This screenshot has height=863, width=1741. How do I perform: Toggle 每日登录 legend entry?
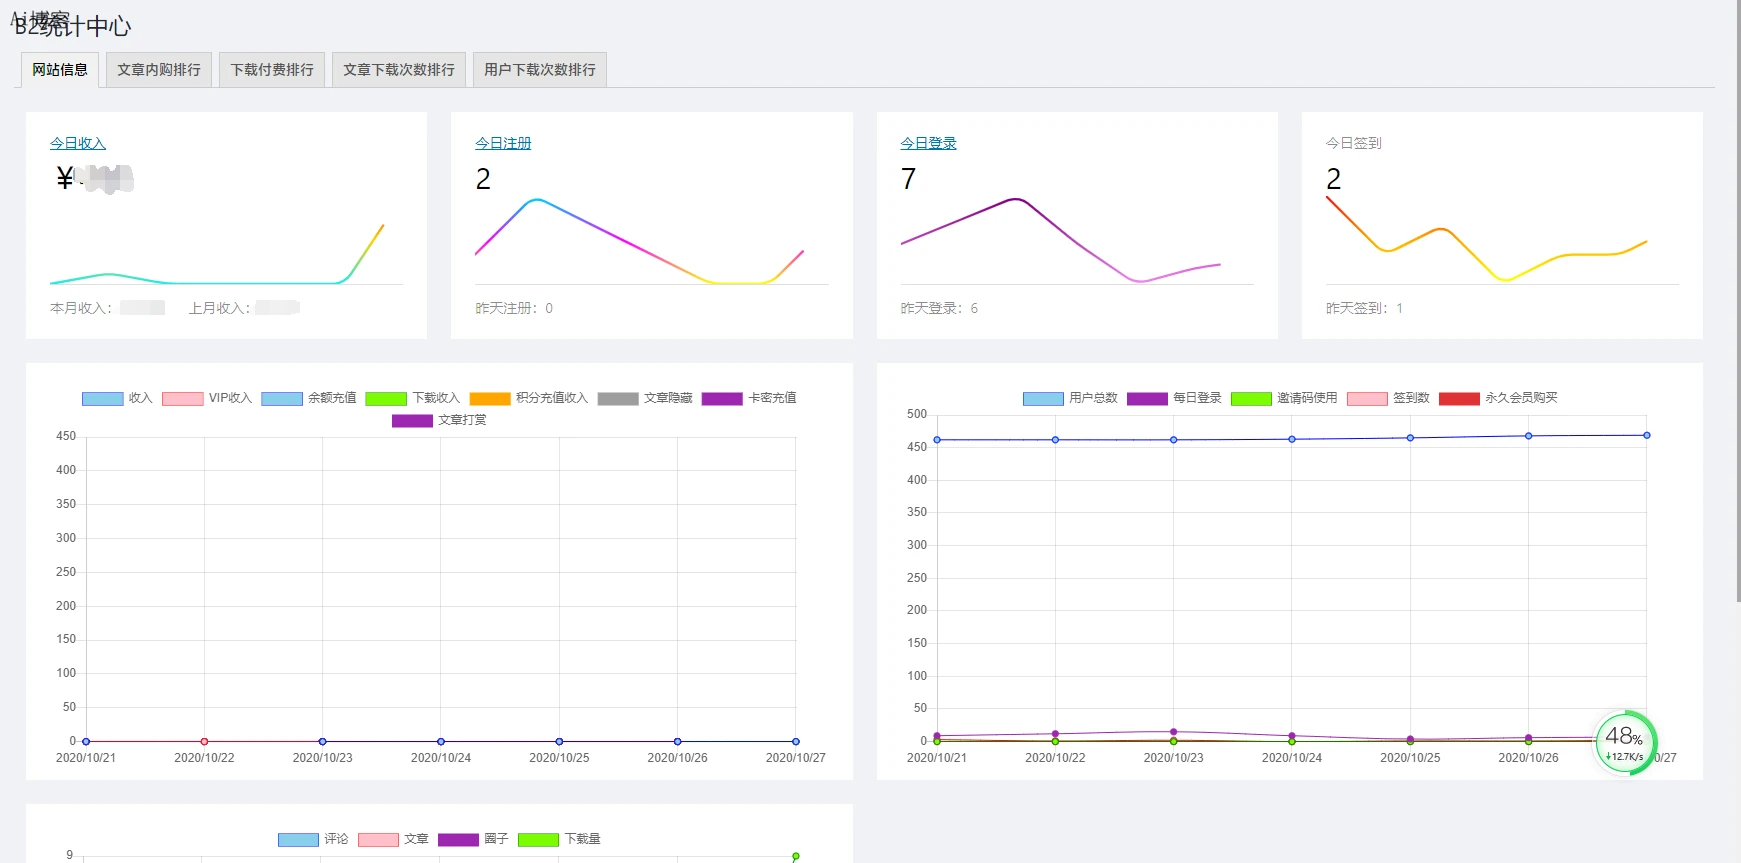pos(1147,399)
